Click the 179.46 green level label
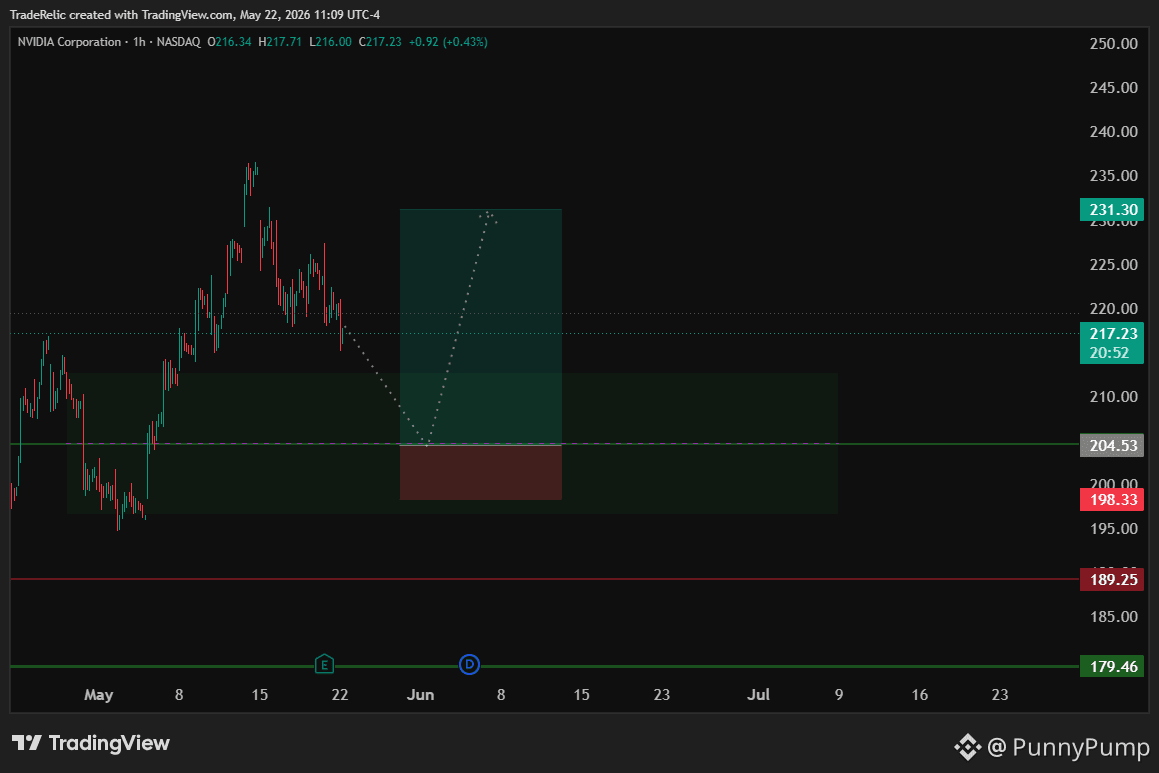This screenshot has height=773, width=1159. (1112, 667)
